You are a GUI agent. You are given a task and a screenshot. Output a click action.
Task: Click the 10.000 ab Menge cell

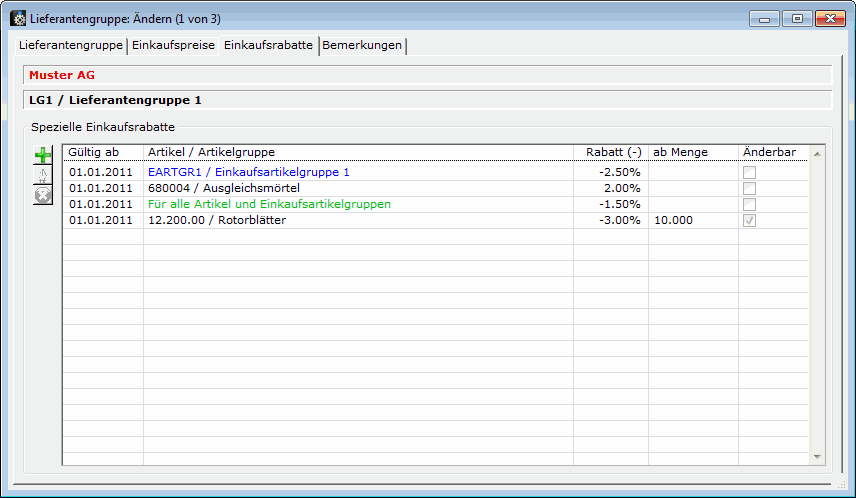(673, 220)
